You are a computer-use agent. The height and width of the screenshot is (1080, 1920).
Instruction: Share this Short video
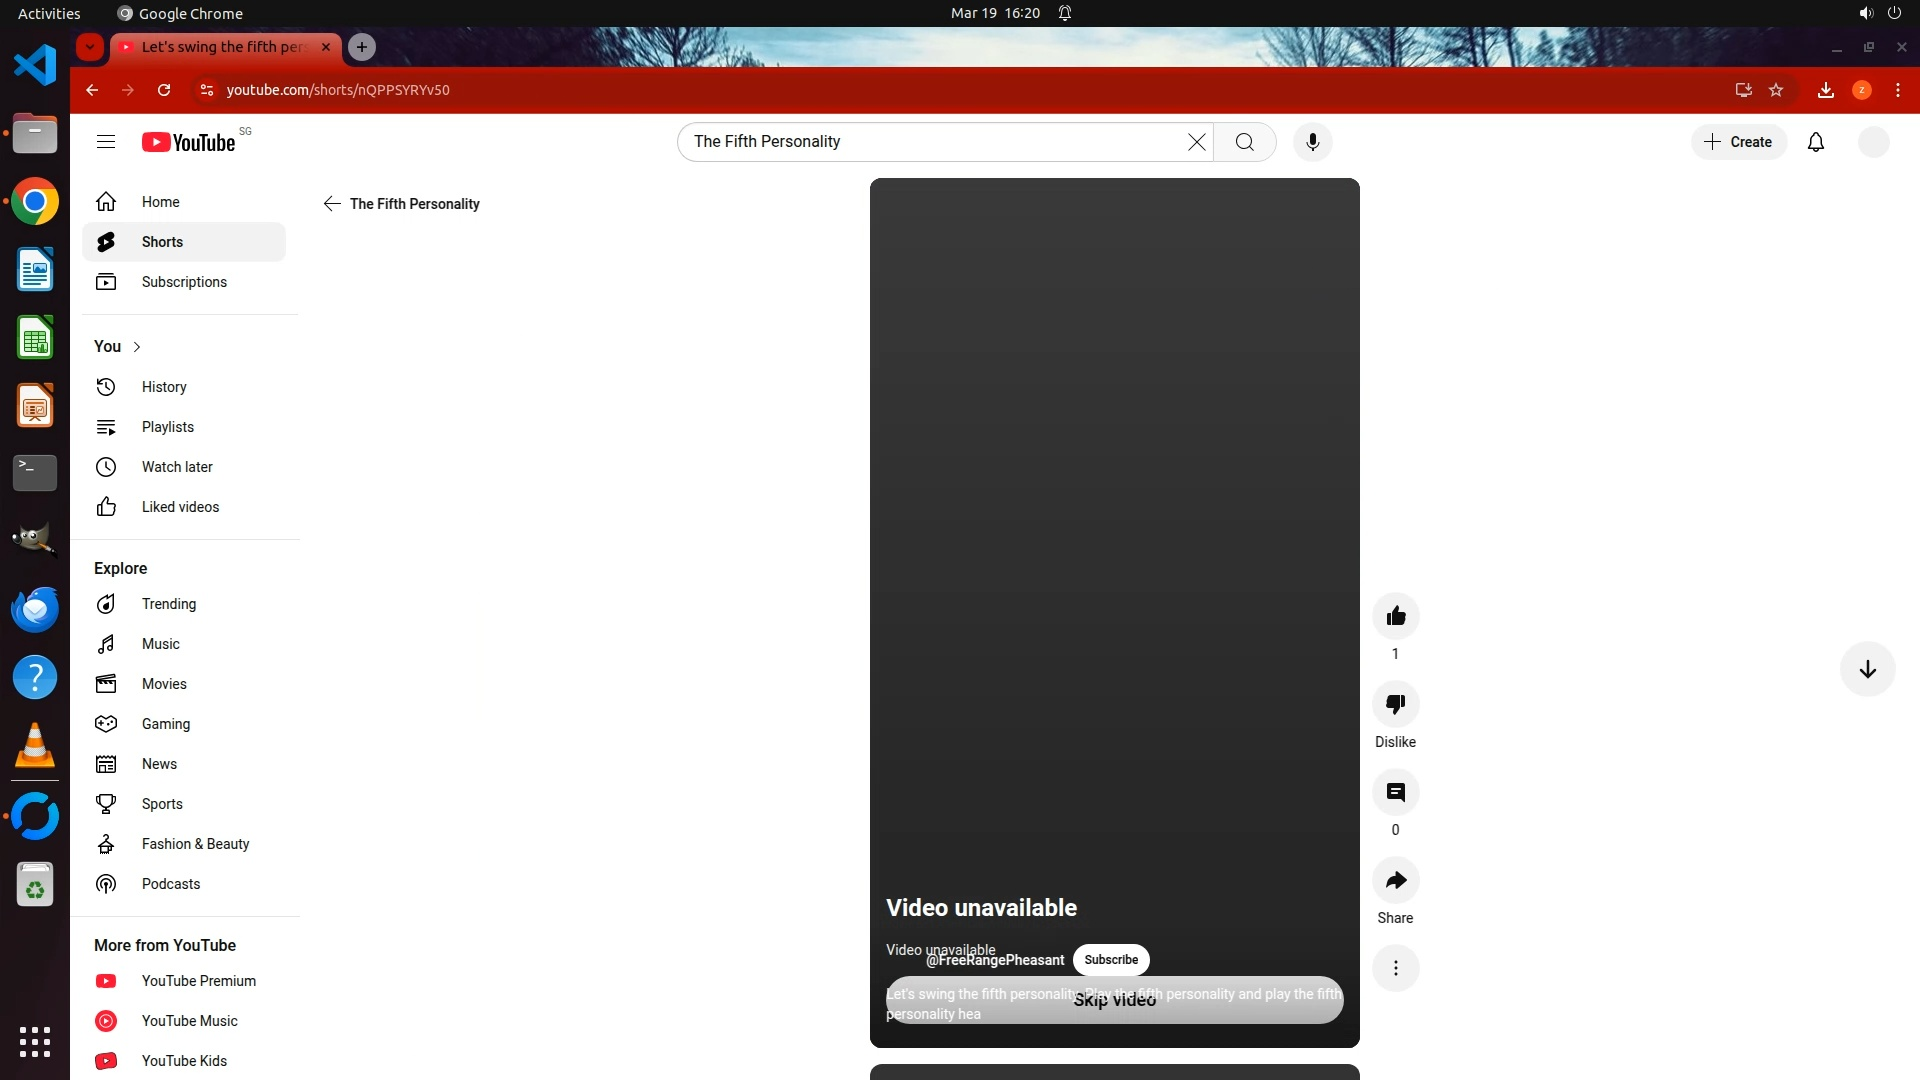tap(1395, 881)
